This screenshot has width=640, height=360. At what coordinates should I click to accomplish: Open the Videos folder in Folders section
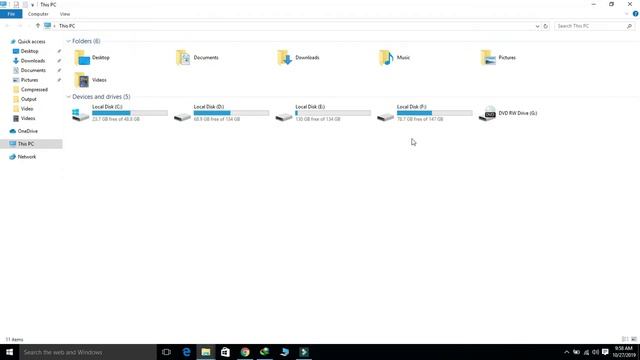(x=91, y=80)
